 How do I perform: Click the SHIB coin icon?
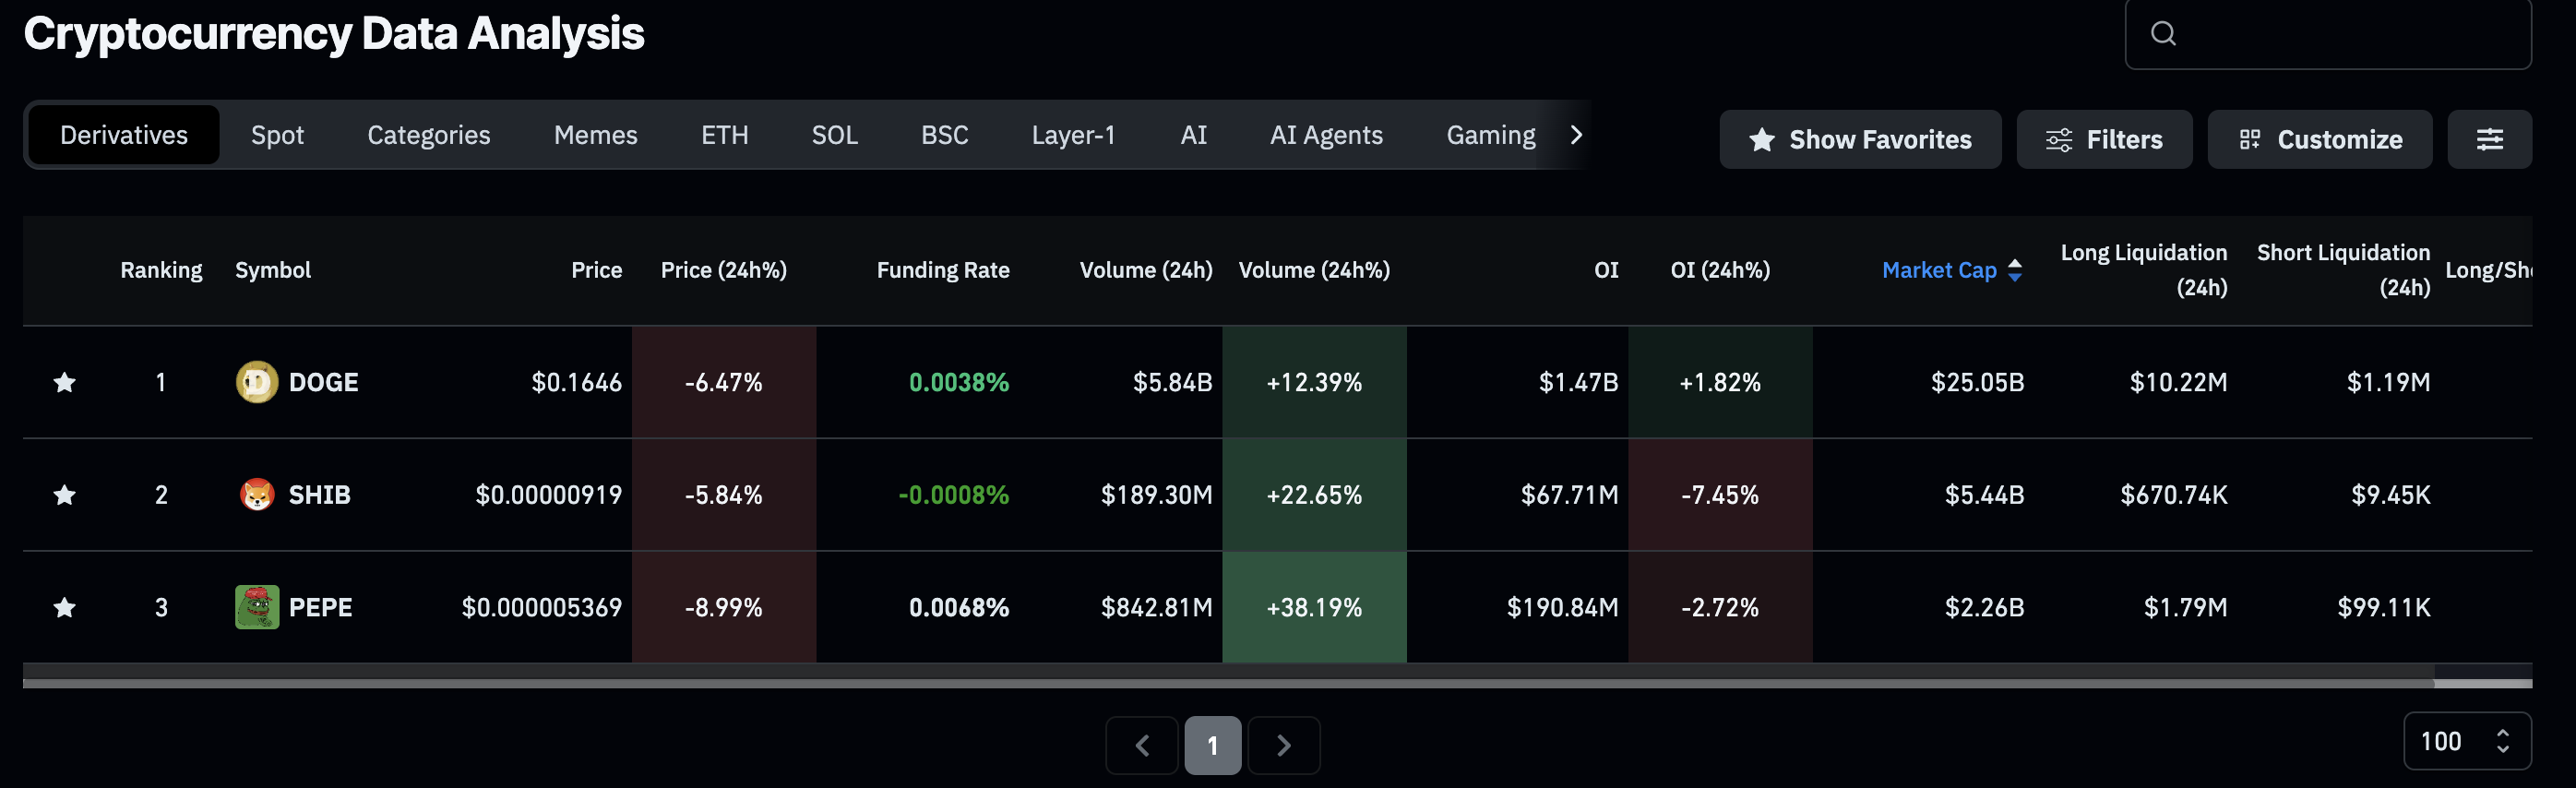click(x=256, y=495)
